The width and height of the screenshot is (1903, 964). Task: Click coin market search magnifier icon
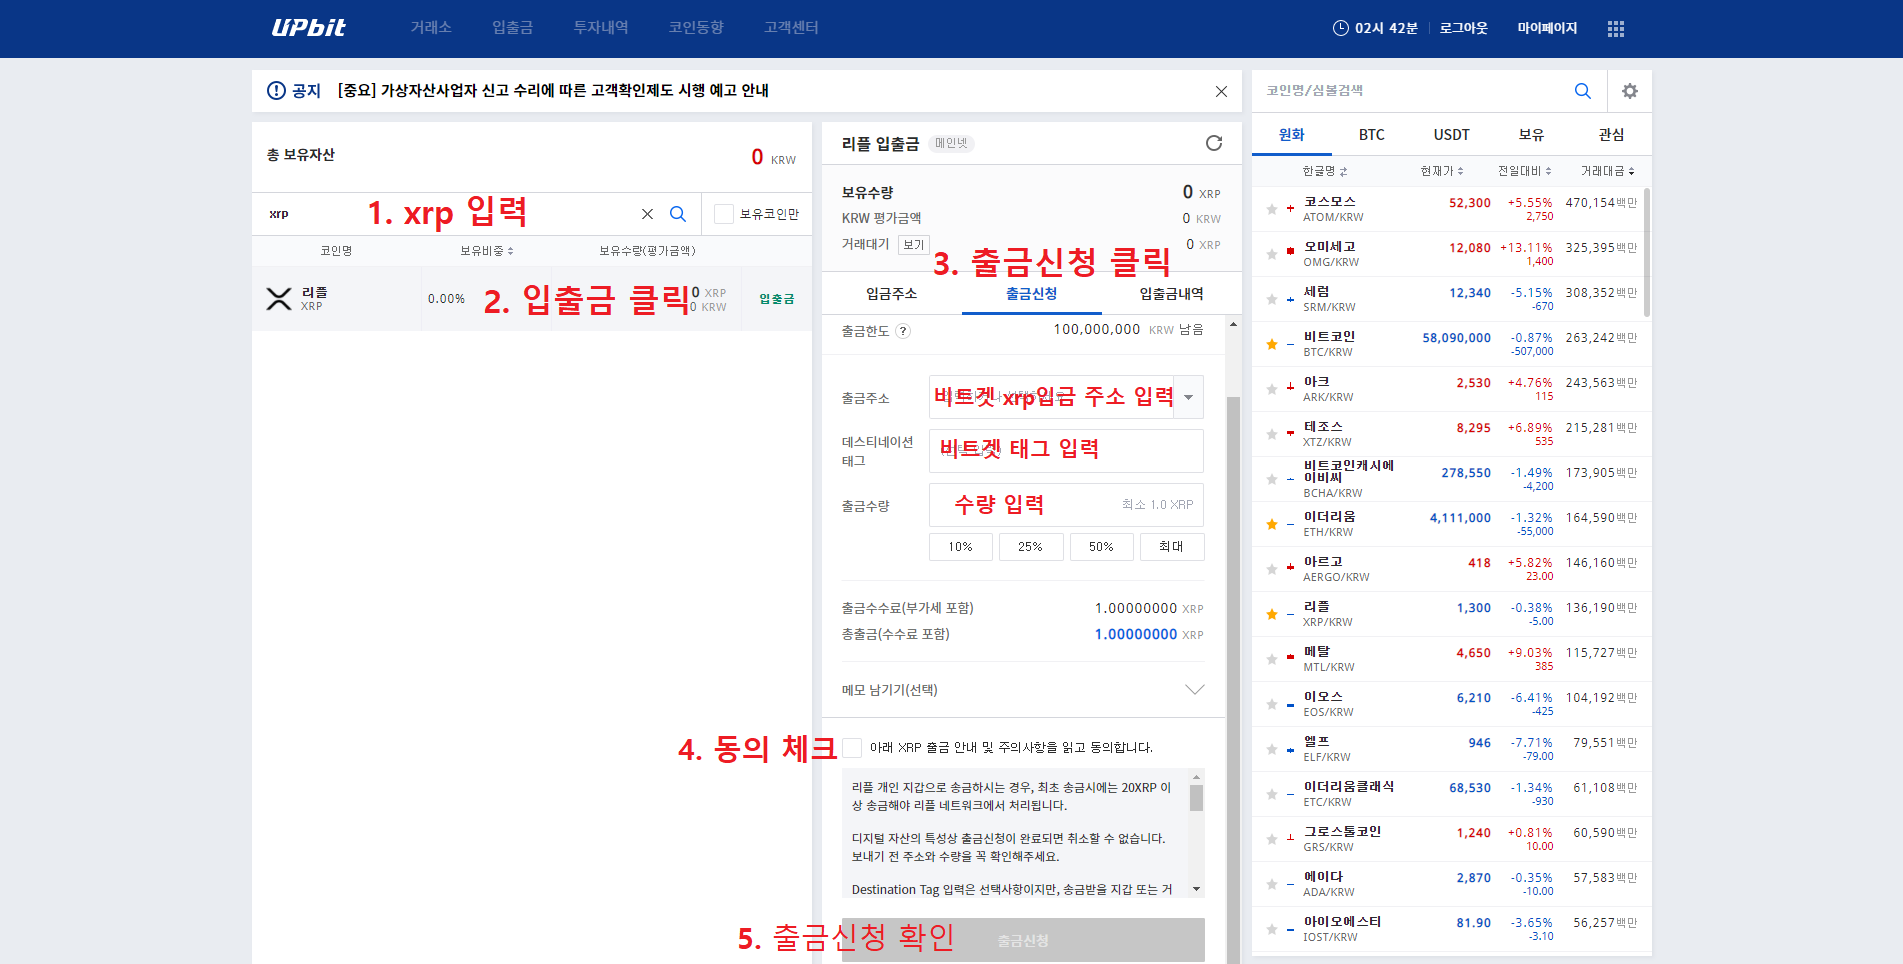(1582, 91)
